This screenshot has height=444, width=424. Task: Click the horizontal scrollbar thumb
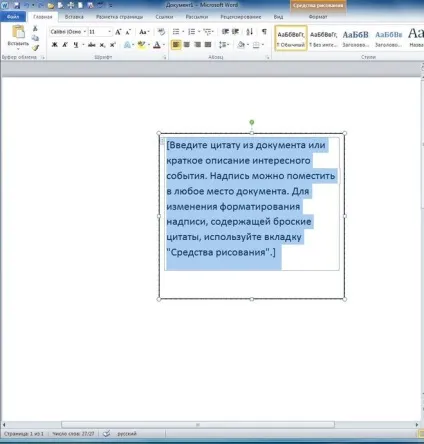(x=198, y=425)
